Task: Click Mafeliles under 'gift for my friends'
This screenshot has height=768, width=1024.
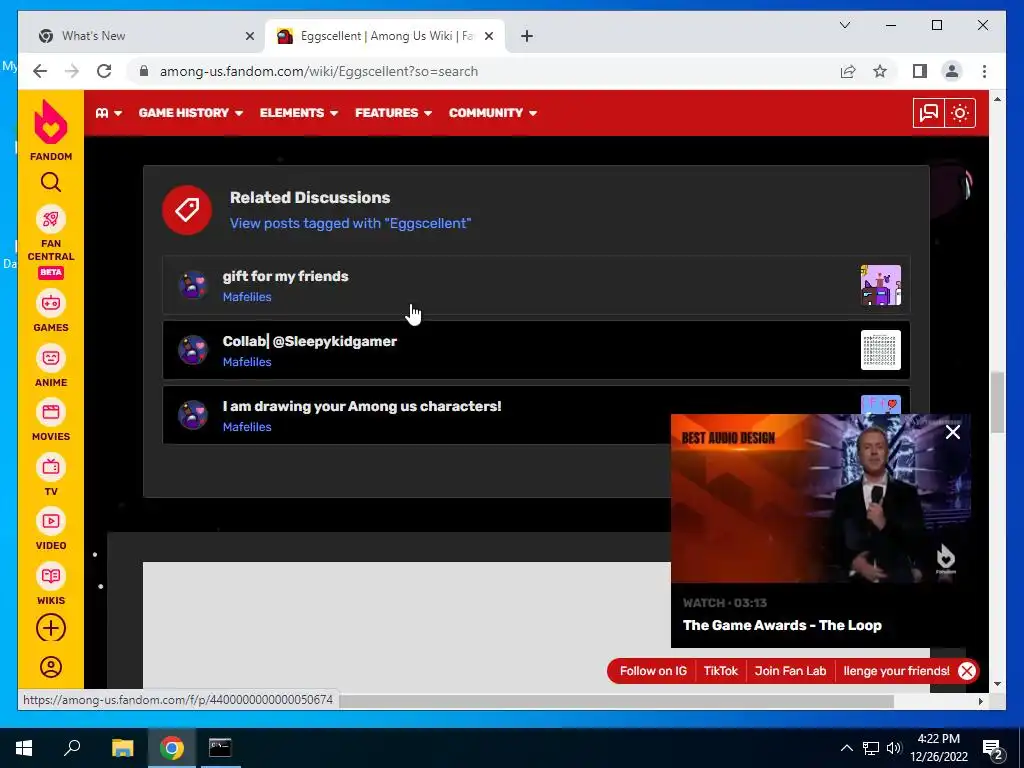Action: tap(247, 296)
